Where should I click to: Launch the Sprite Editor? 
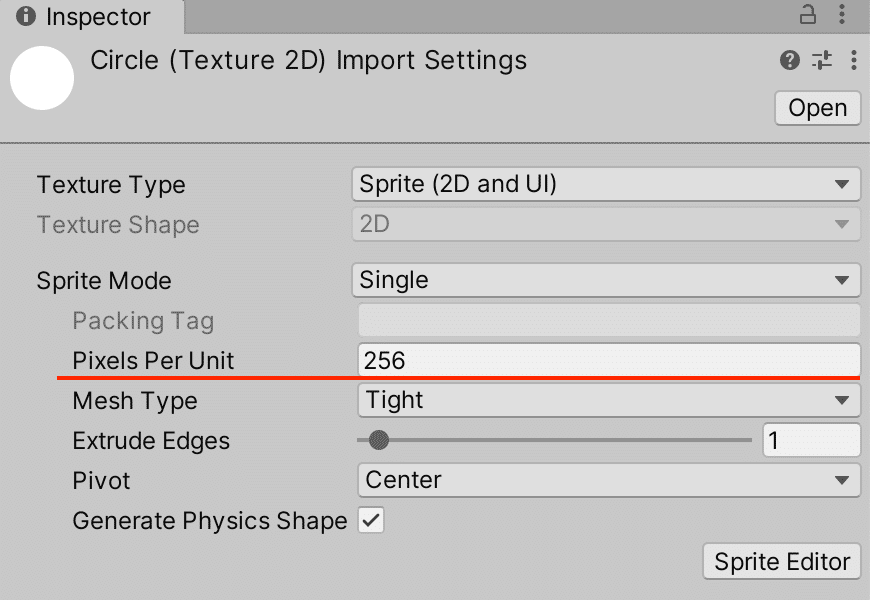point(781,561)
